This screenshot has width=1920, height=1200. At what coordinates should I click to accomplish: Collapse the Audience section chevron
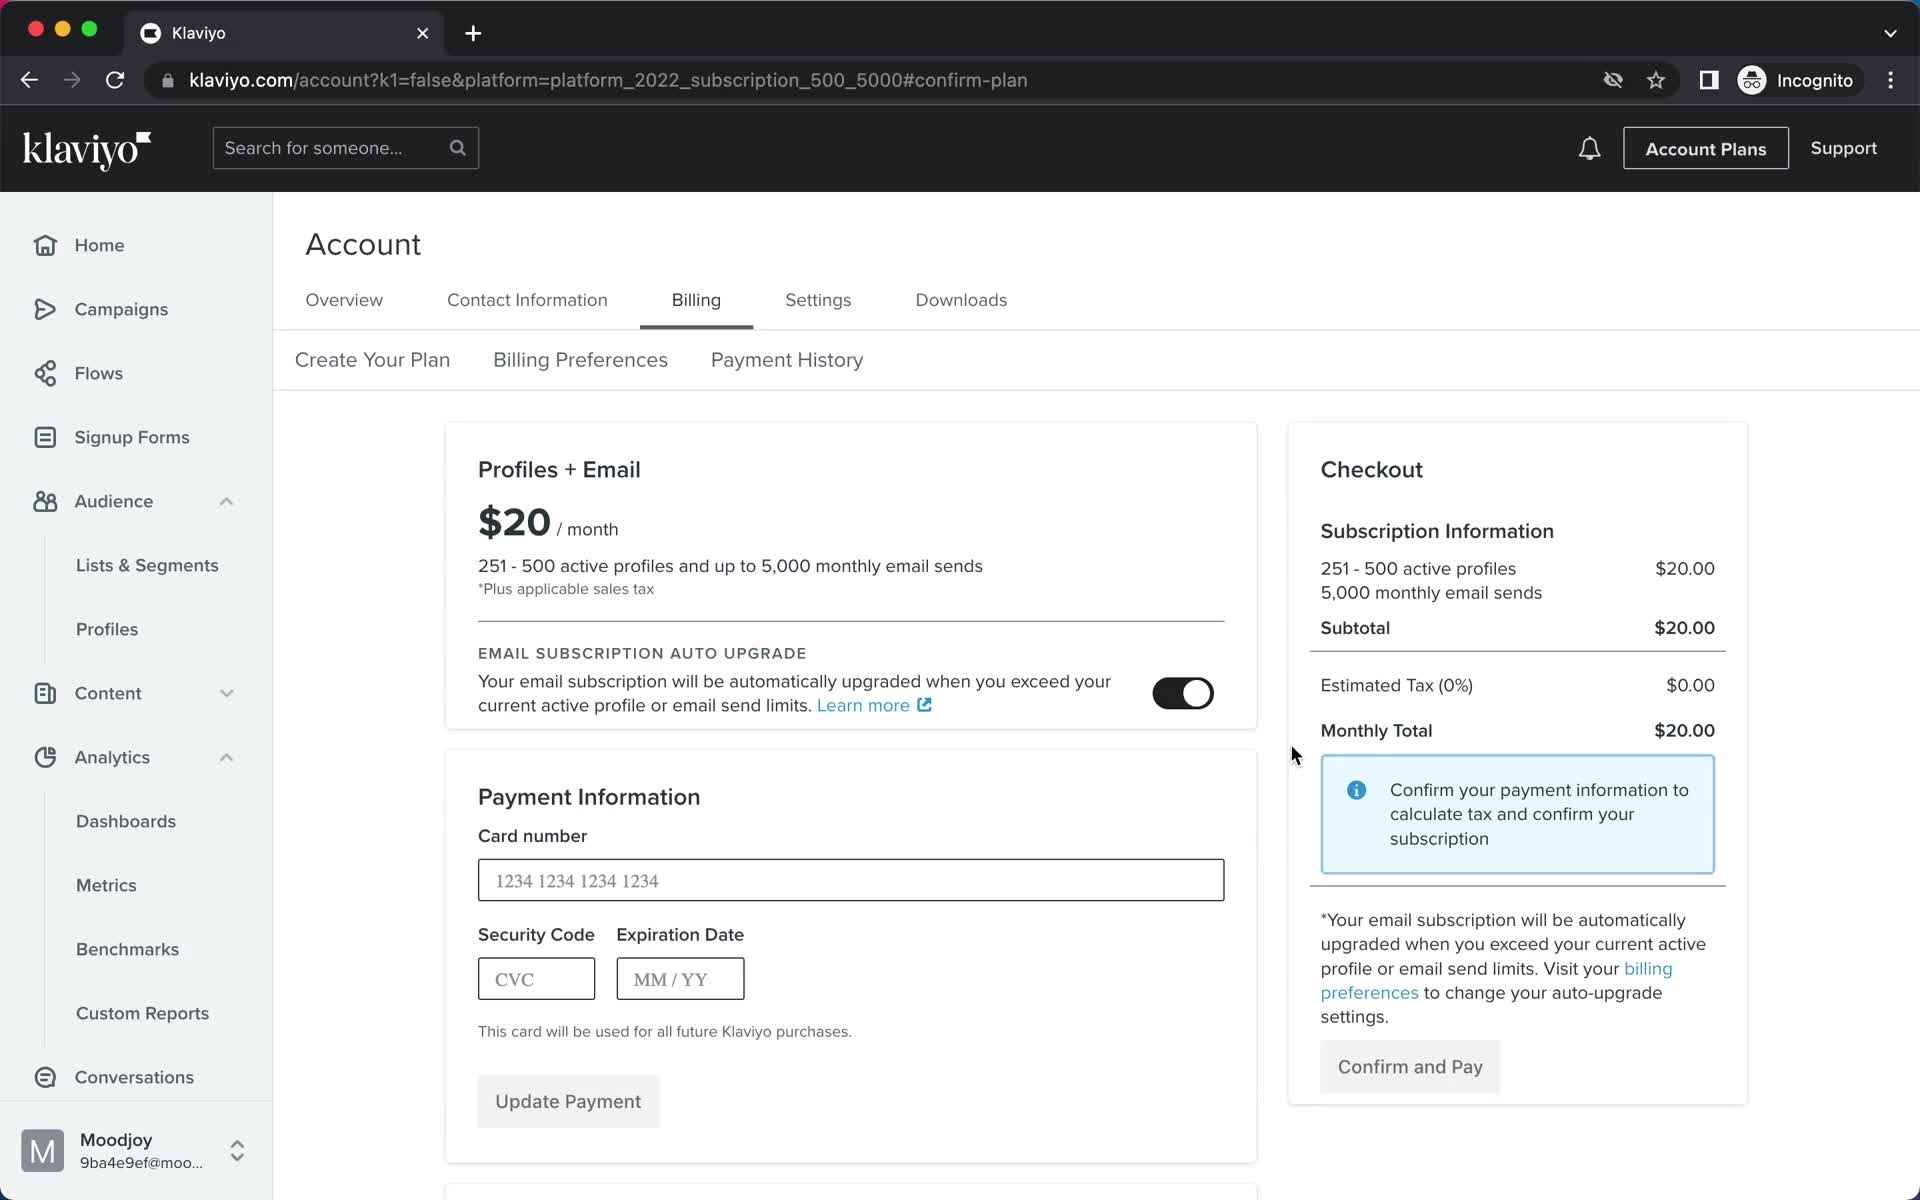(x=226, y=501)
